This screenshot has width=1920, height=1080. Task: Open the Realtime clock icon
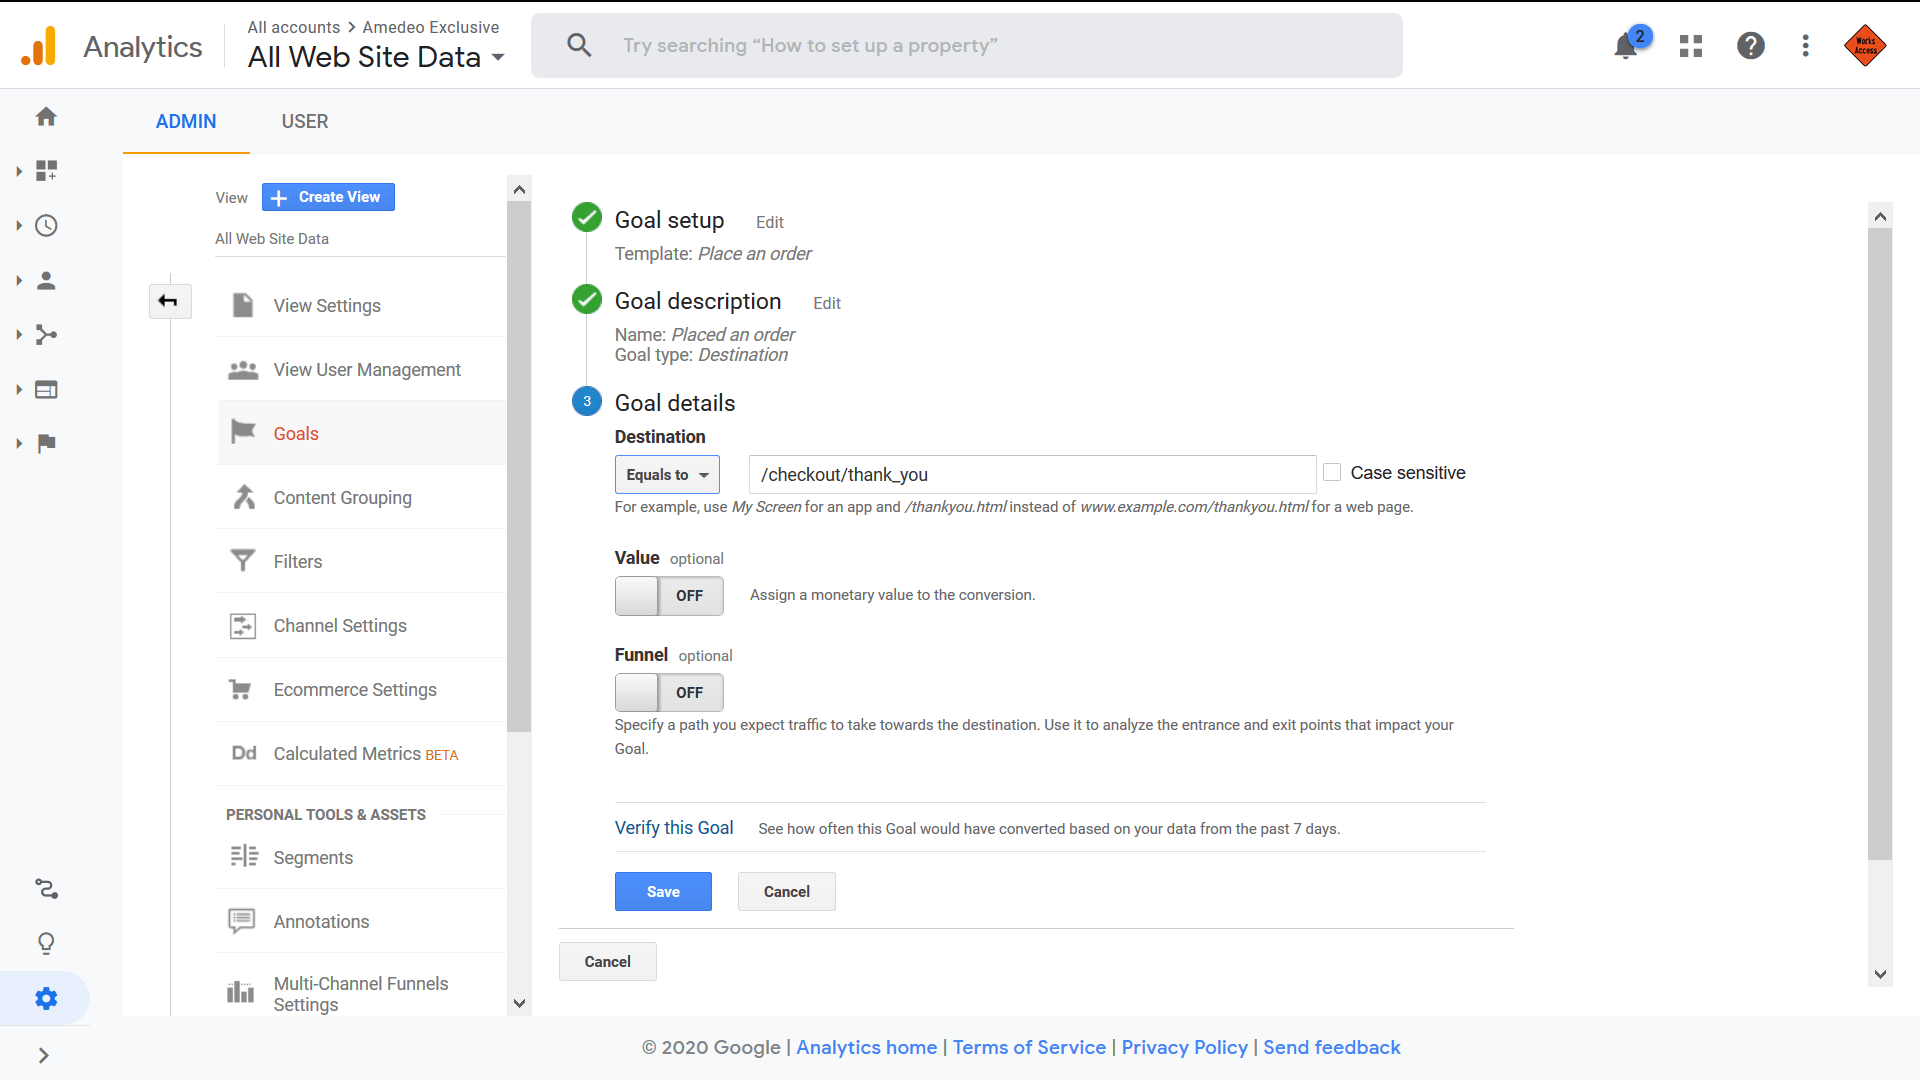point(46,225)
